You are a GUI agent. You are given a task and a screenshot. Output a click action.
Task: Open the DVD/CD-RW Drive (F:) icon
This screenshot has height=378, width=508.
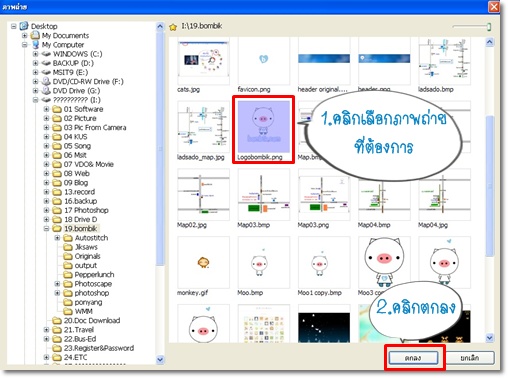pyautogui.click(x=46, y=82)
